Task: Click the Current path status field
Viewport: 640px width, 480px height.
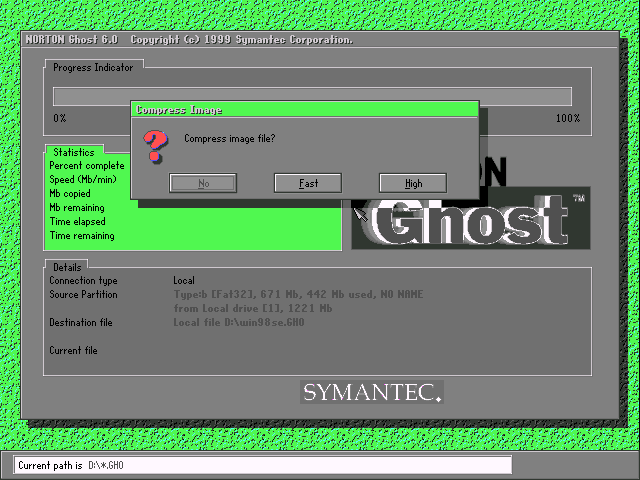Action: [262, 465]
